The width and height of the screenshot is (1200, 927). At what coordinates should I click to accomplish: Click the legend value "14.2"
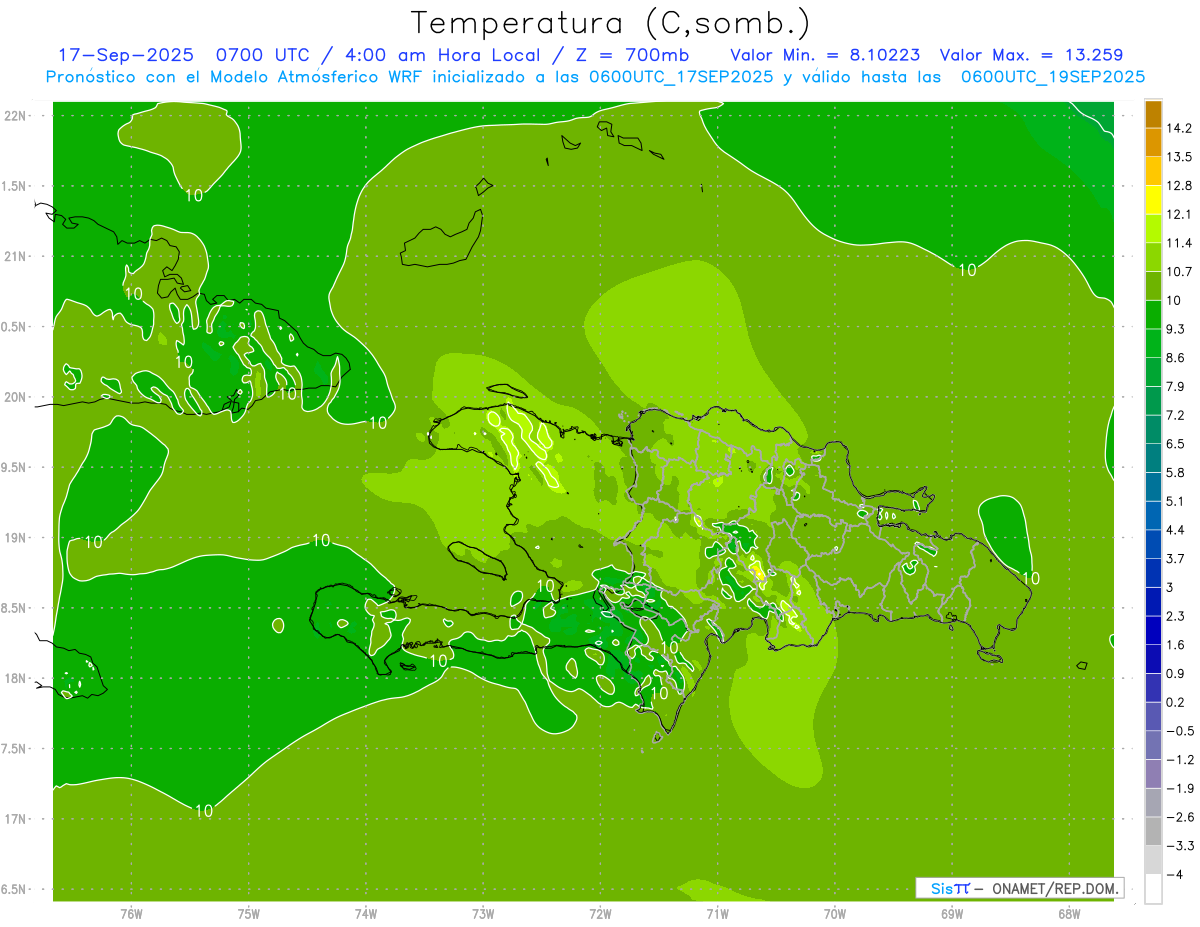(x=1180, y=128)
